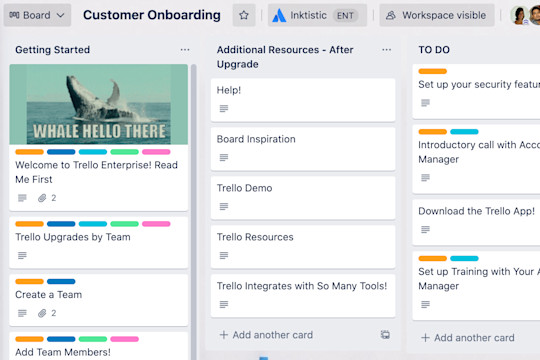Open Introductory call with Account Manager card
The image size is (540, 360).
point(476,159)
